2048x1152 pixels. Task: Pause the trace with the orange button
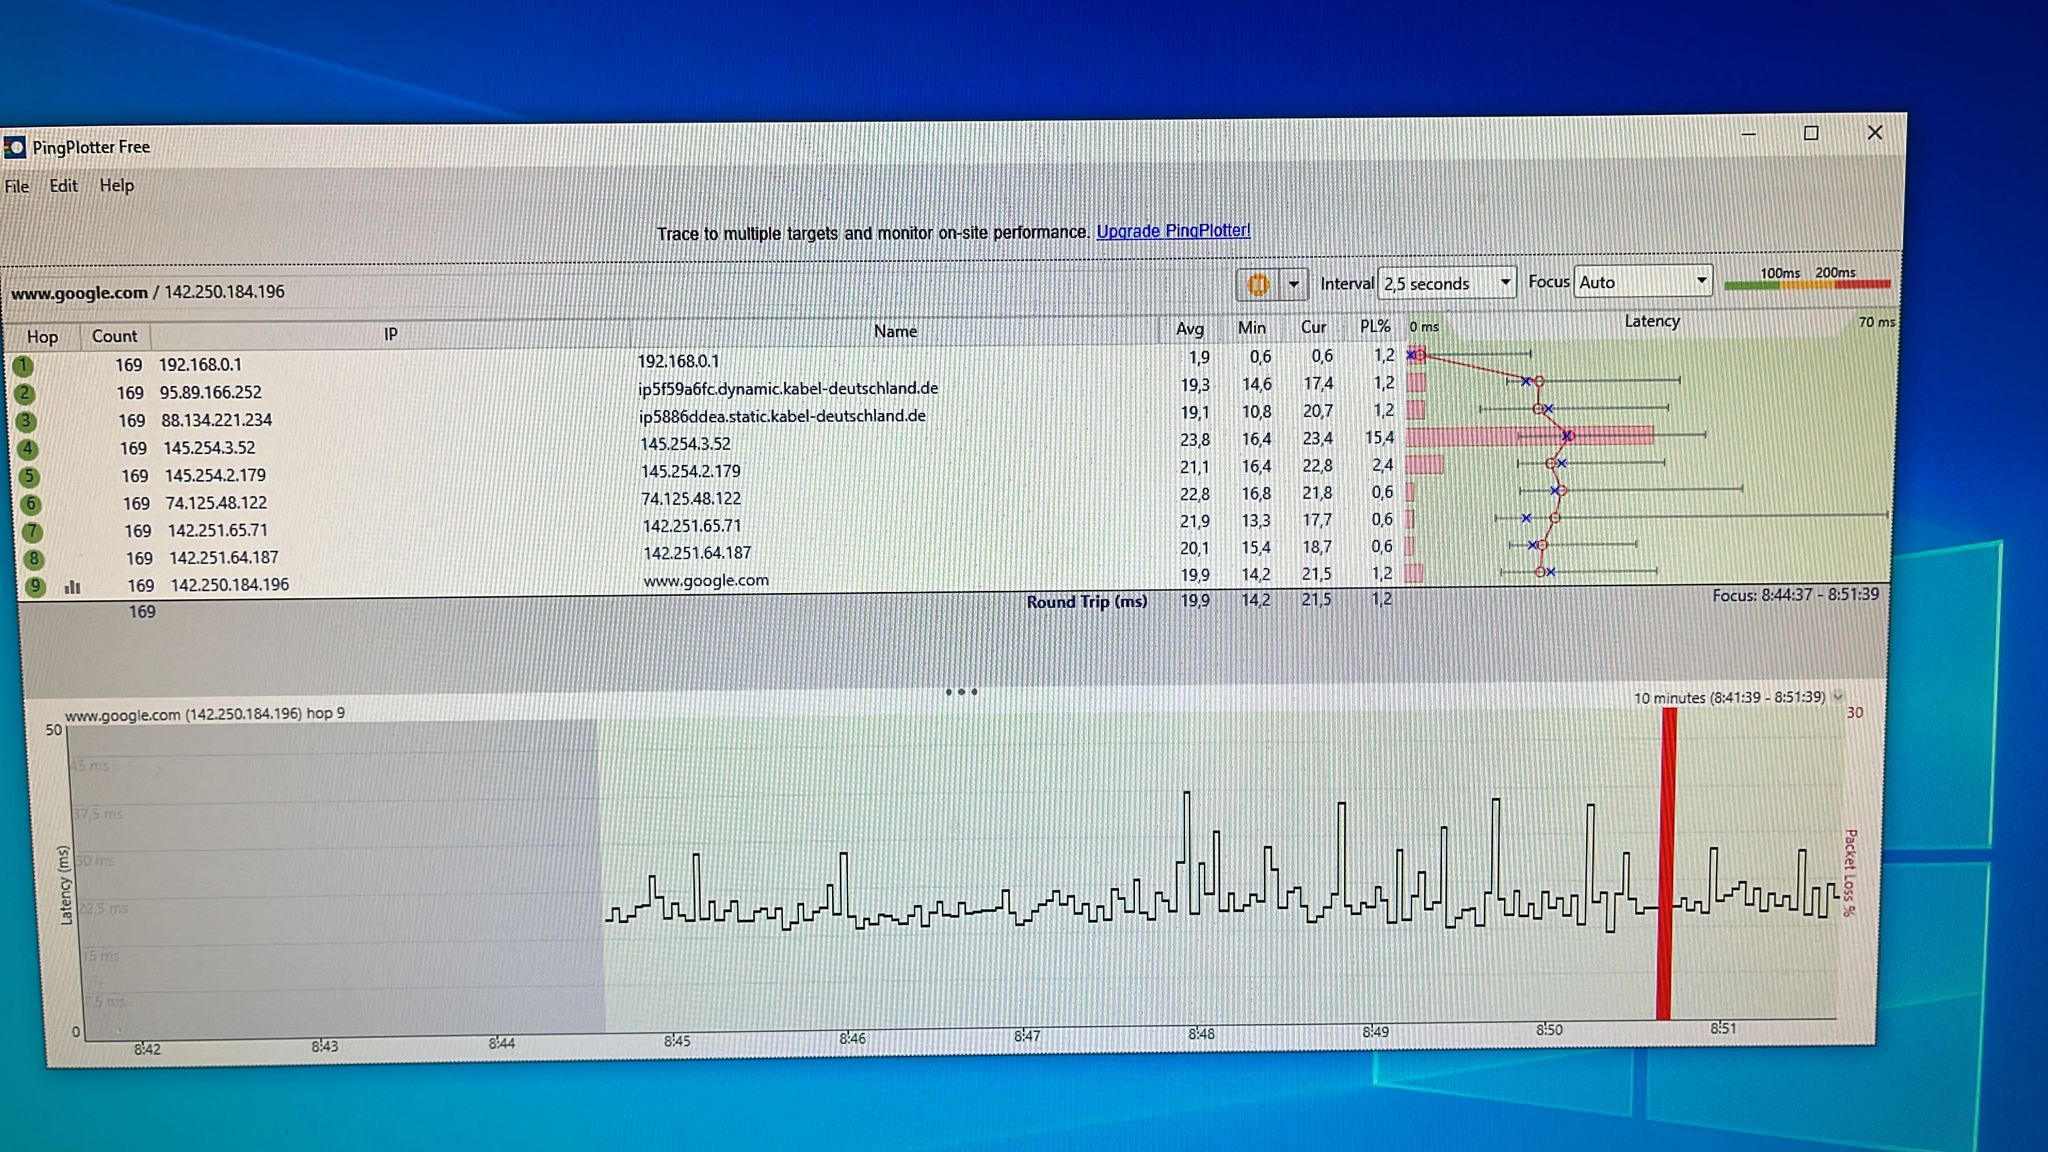click(1257, 285)
